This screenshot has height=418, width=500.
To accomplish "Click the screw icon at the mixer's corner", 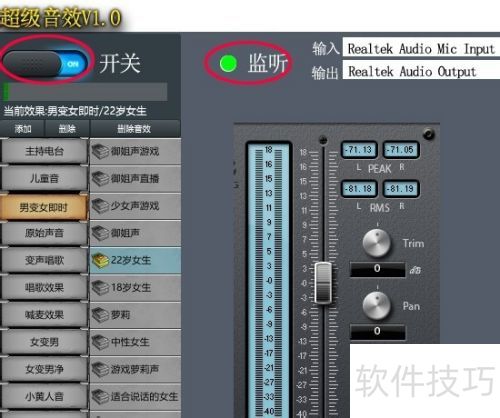I will 428,134.
